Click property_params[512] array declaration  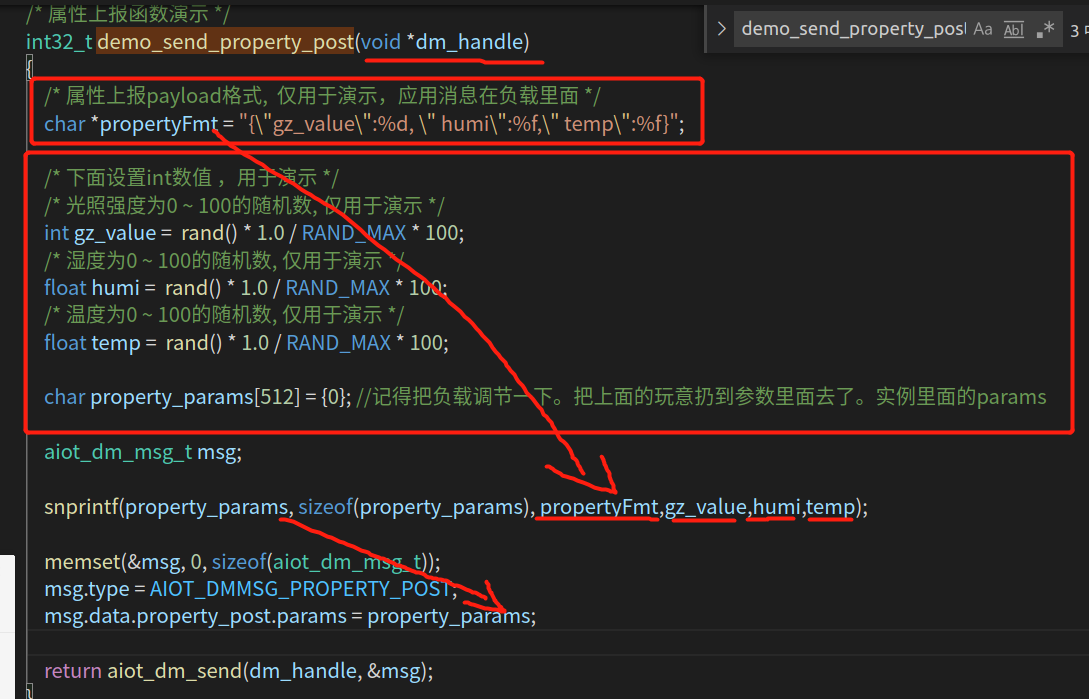tap(195, 397)
